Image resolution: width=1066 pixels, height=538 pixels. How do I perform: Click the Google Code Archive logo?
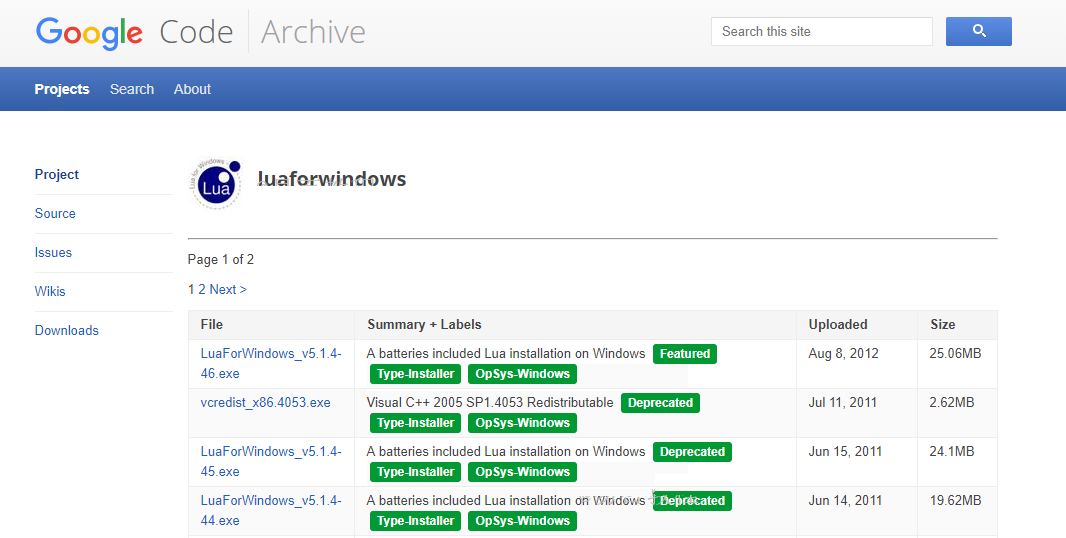(x=201, y=32)
